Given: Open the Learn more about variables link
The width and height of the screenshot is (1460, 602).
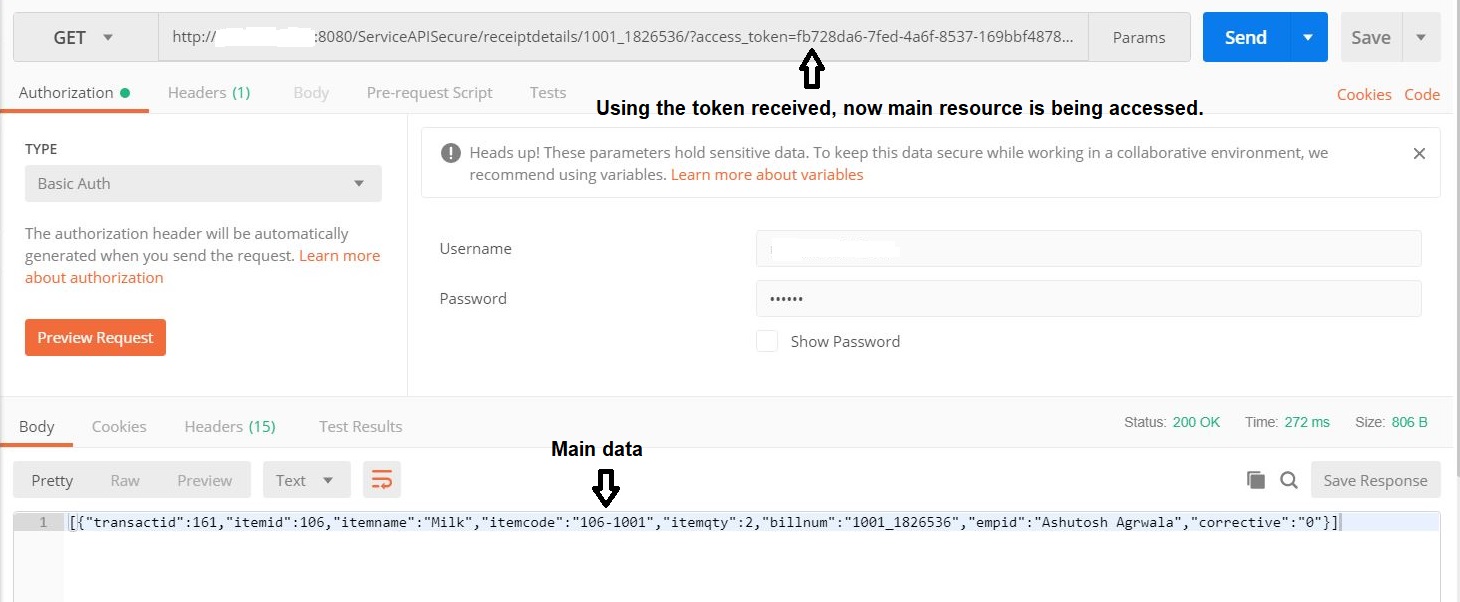Looking at the screenshot, I should (x=766, y=174).
